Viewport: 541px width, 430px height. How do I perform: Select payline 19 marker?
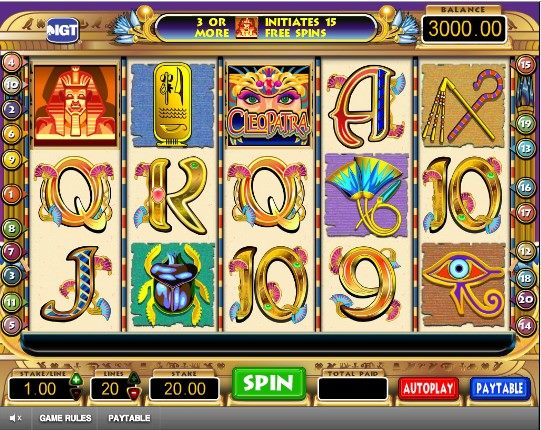tap(525, 123)
